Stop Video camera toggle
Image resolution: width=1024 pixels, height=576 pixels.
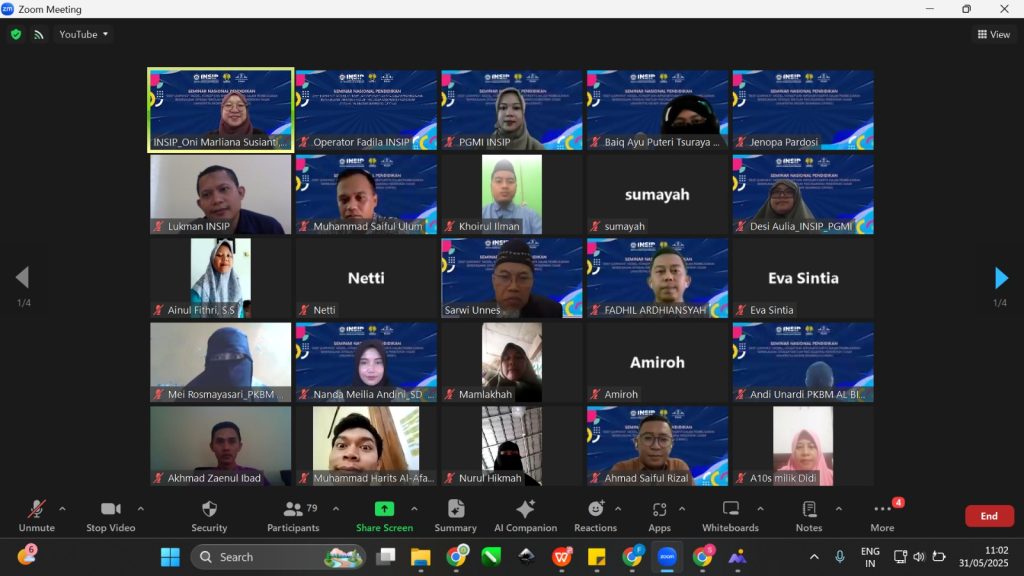110,515
